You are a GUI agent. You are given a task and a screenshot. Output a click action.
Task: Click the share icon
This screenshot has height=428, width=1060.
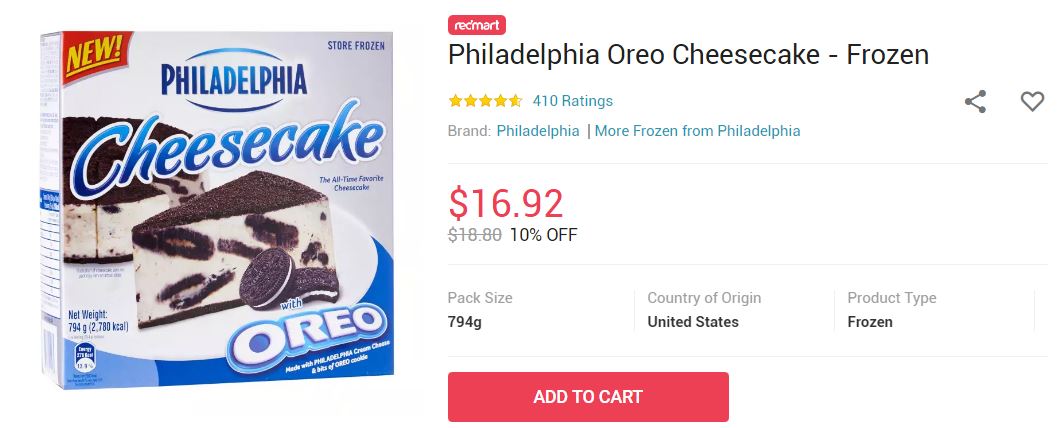pyautogui.click(x=975, y=101)
